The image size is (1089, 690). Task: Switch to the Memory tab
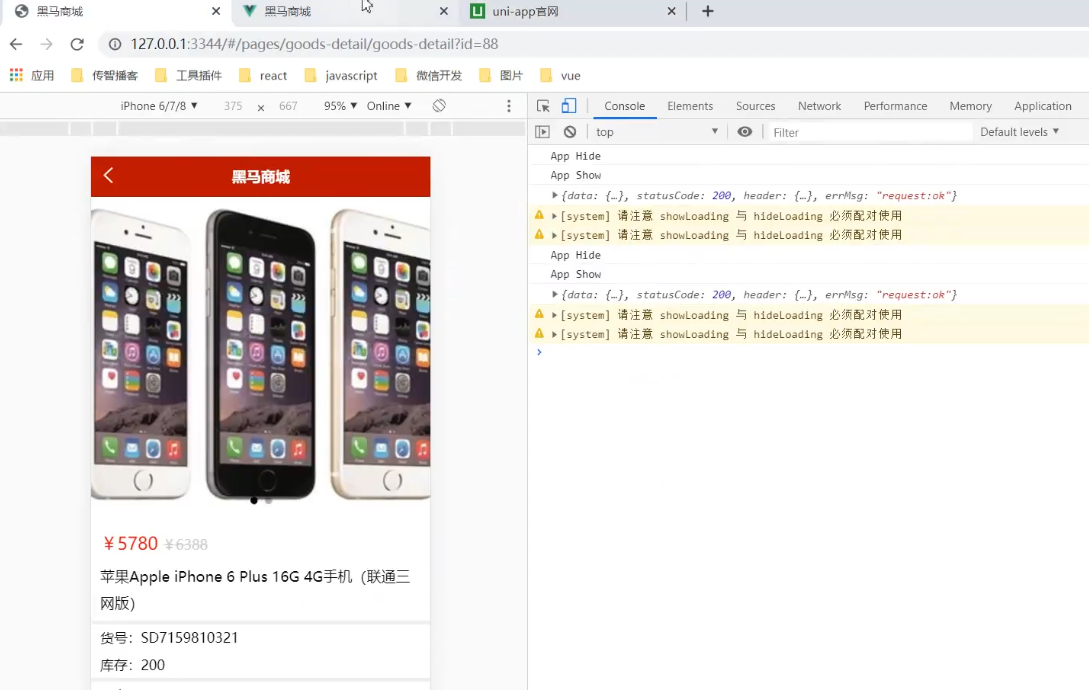coord(970,106)
